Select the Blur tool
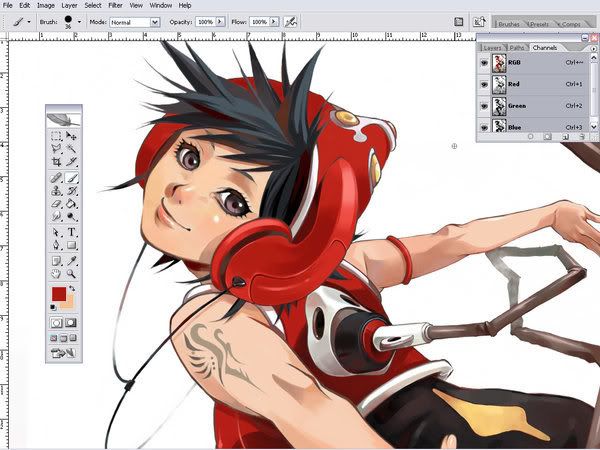Screen dimensions: 600x450 pyautogui.click(x=56, y=217)
